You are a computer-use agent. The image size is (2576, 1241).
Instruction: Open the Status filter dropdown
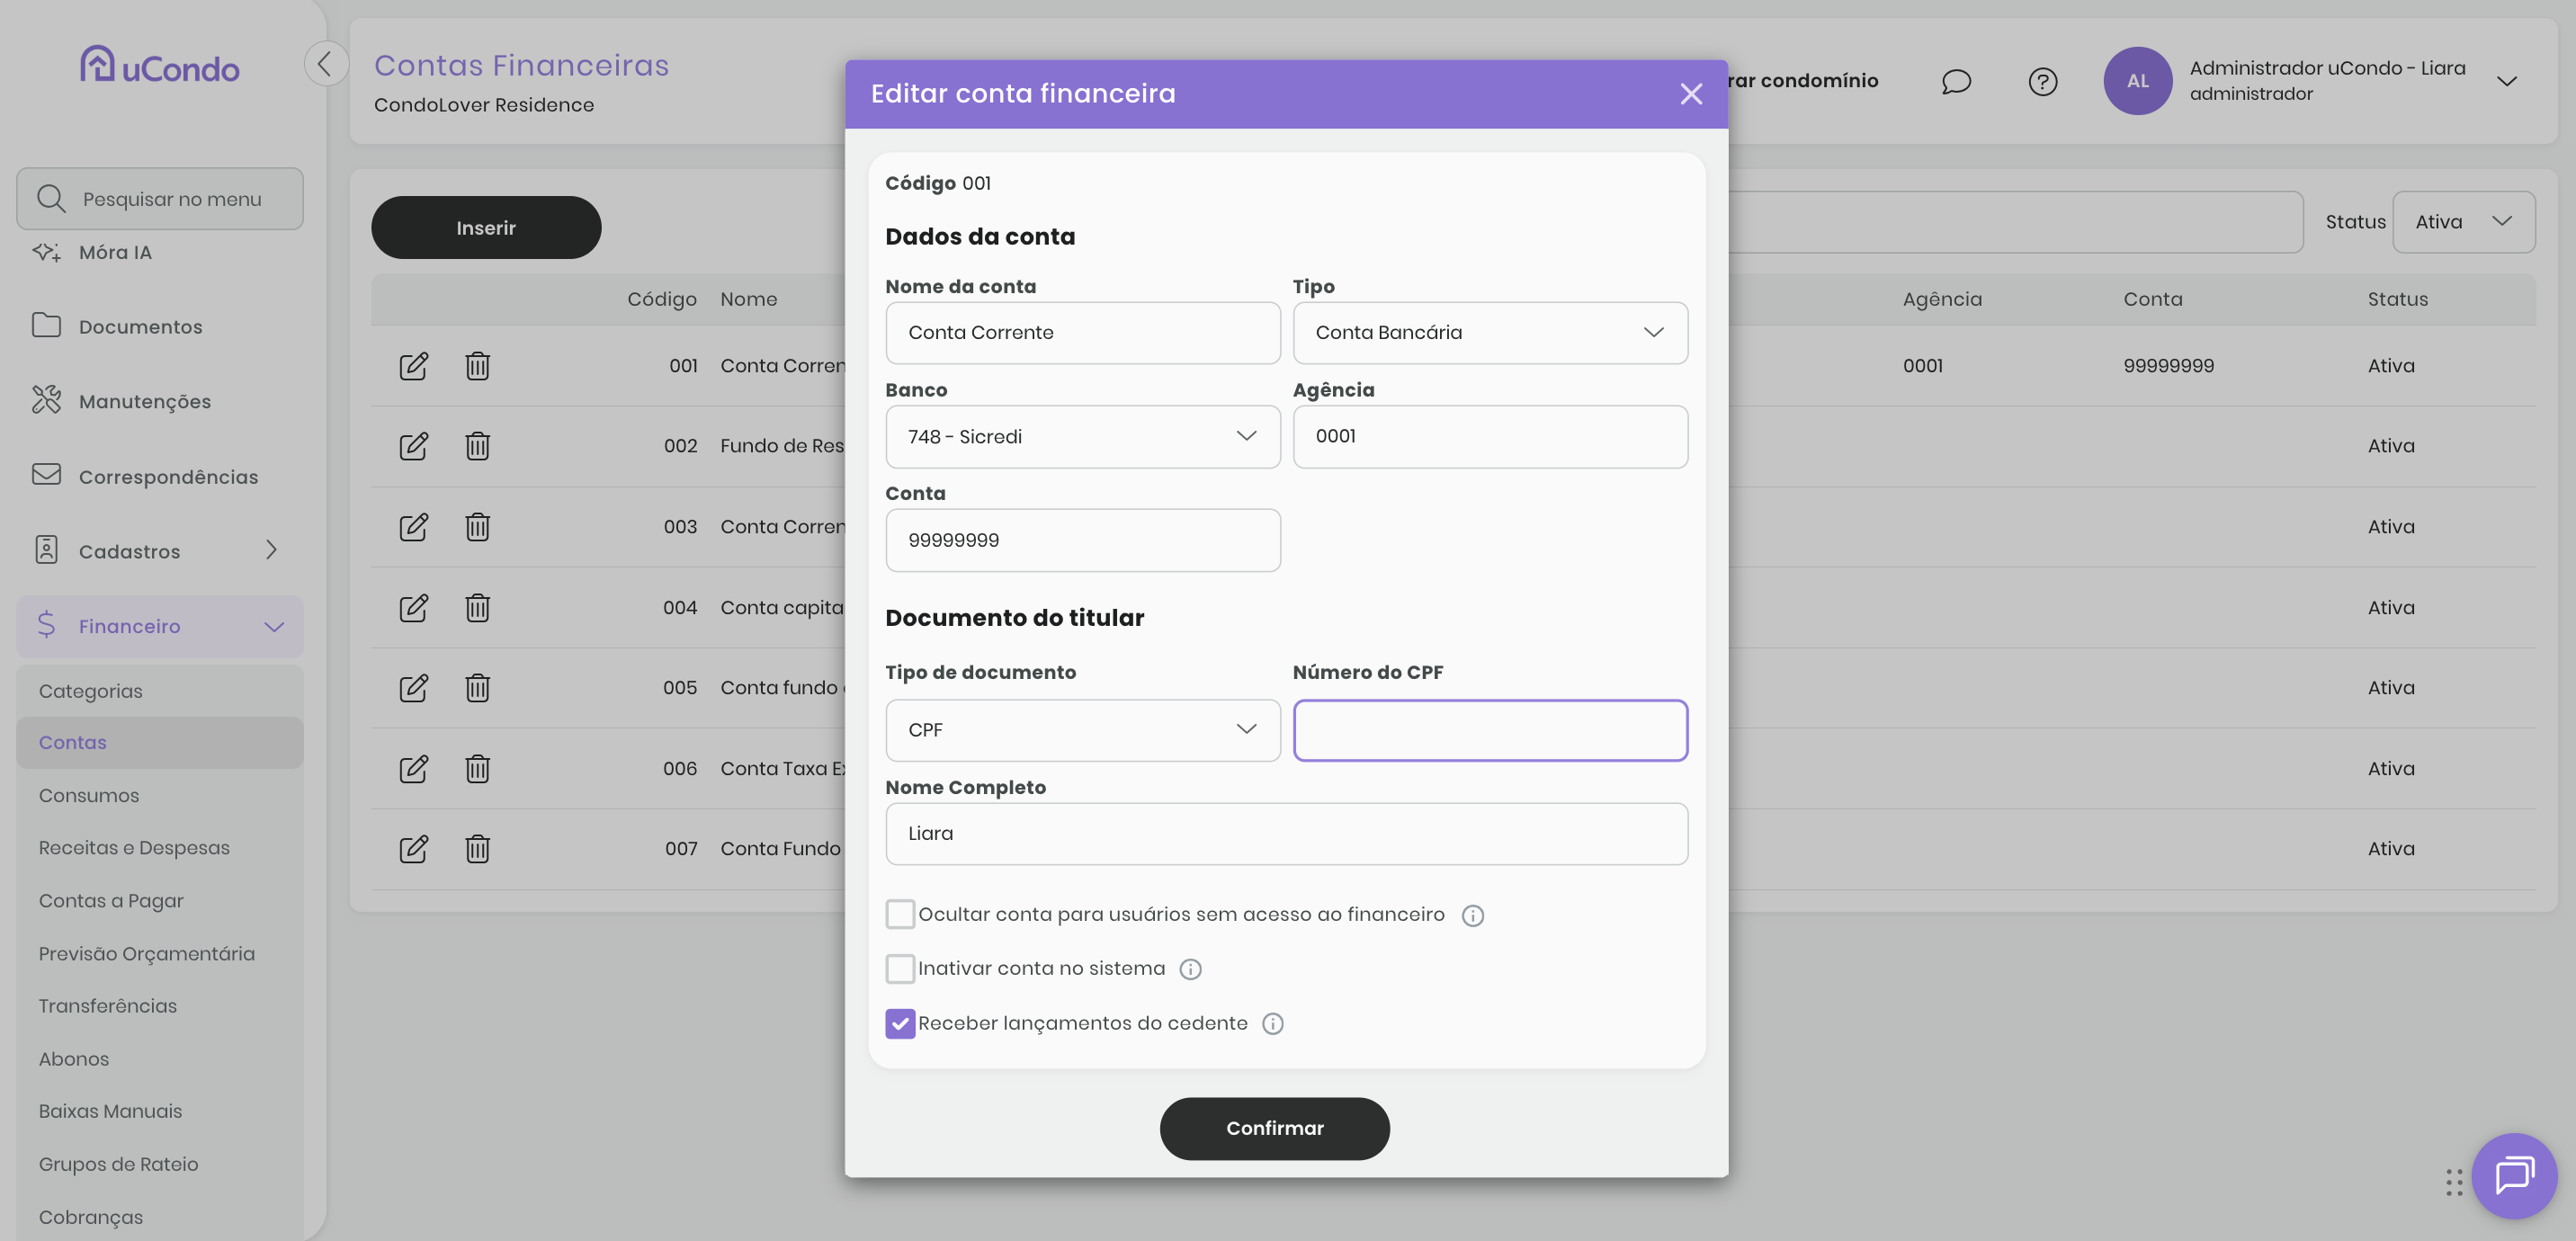click(2463, 222)
